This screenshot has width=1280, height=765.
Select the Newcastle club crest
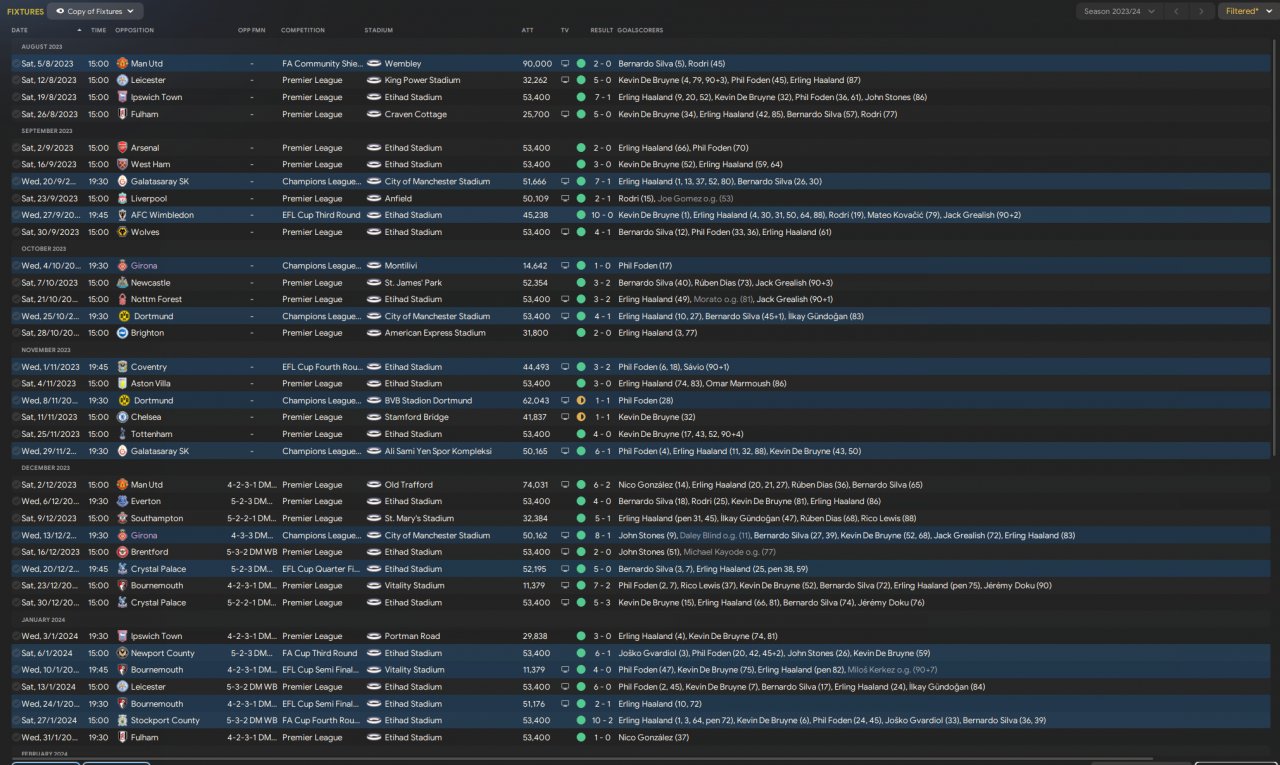point(122,283)
